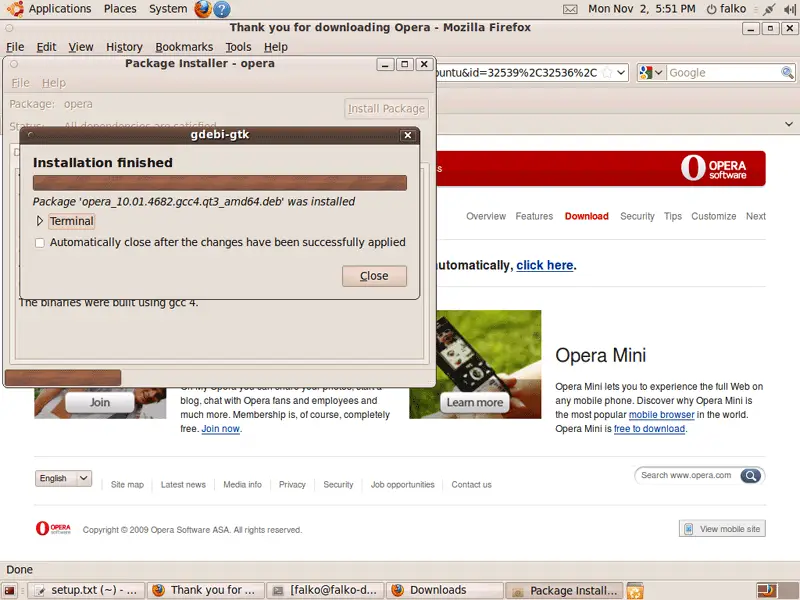
Task: Expand the Terminal disclosure triangle
Action: [x=40, y=221]
